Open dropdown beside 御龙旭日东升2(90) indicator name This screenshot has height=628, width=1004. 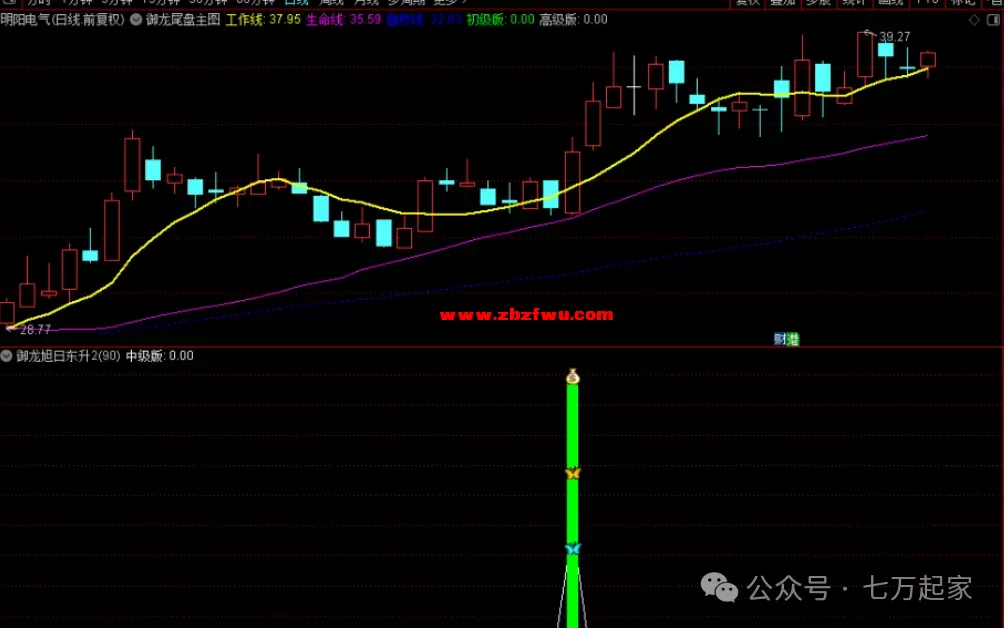tap(6, 356)
